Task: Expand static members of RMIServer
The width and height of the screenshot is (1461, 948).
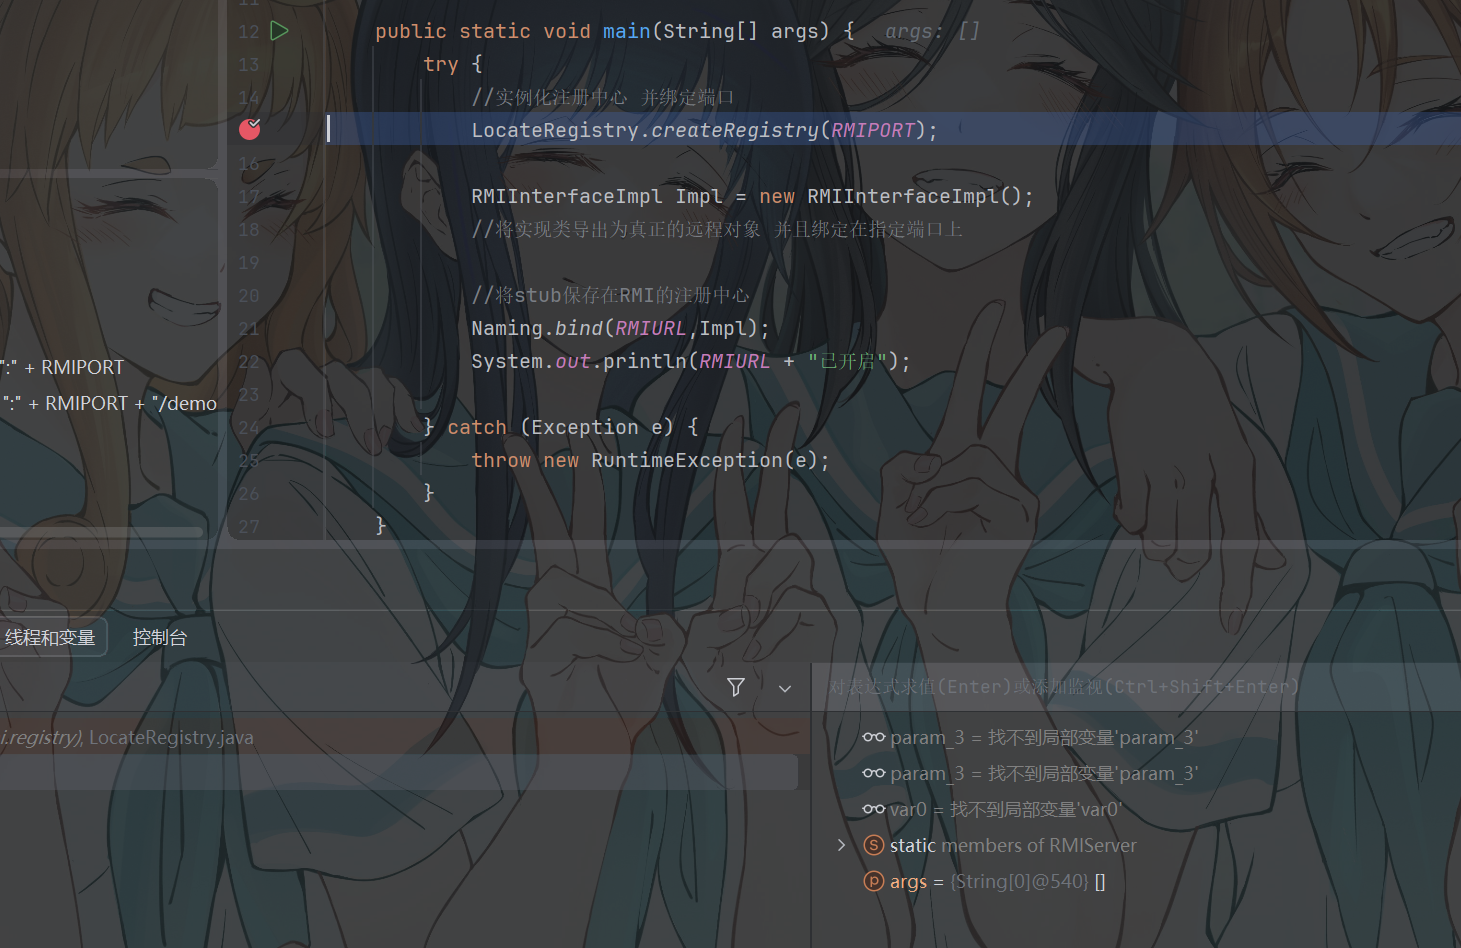Action: [841, 845]
